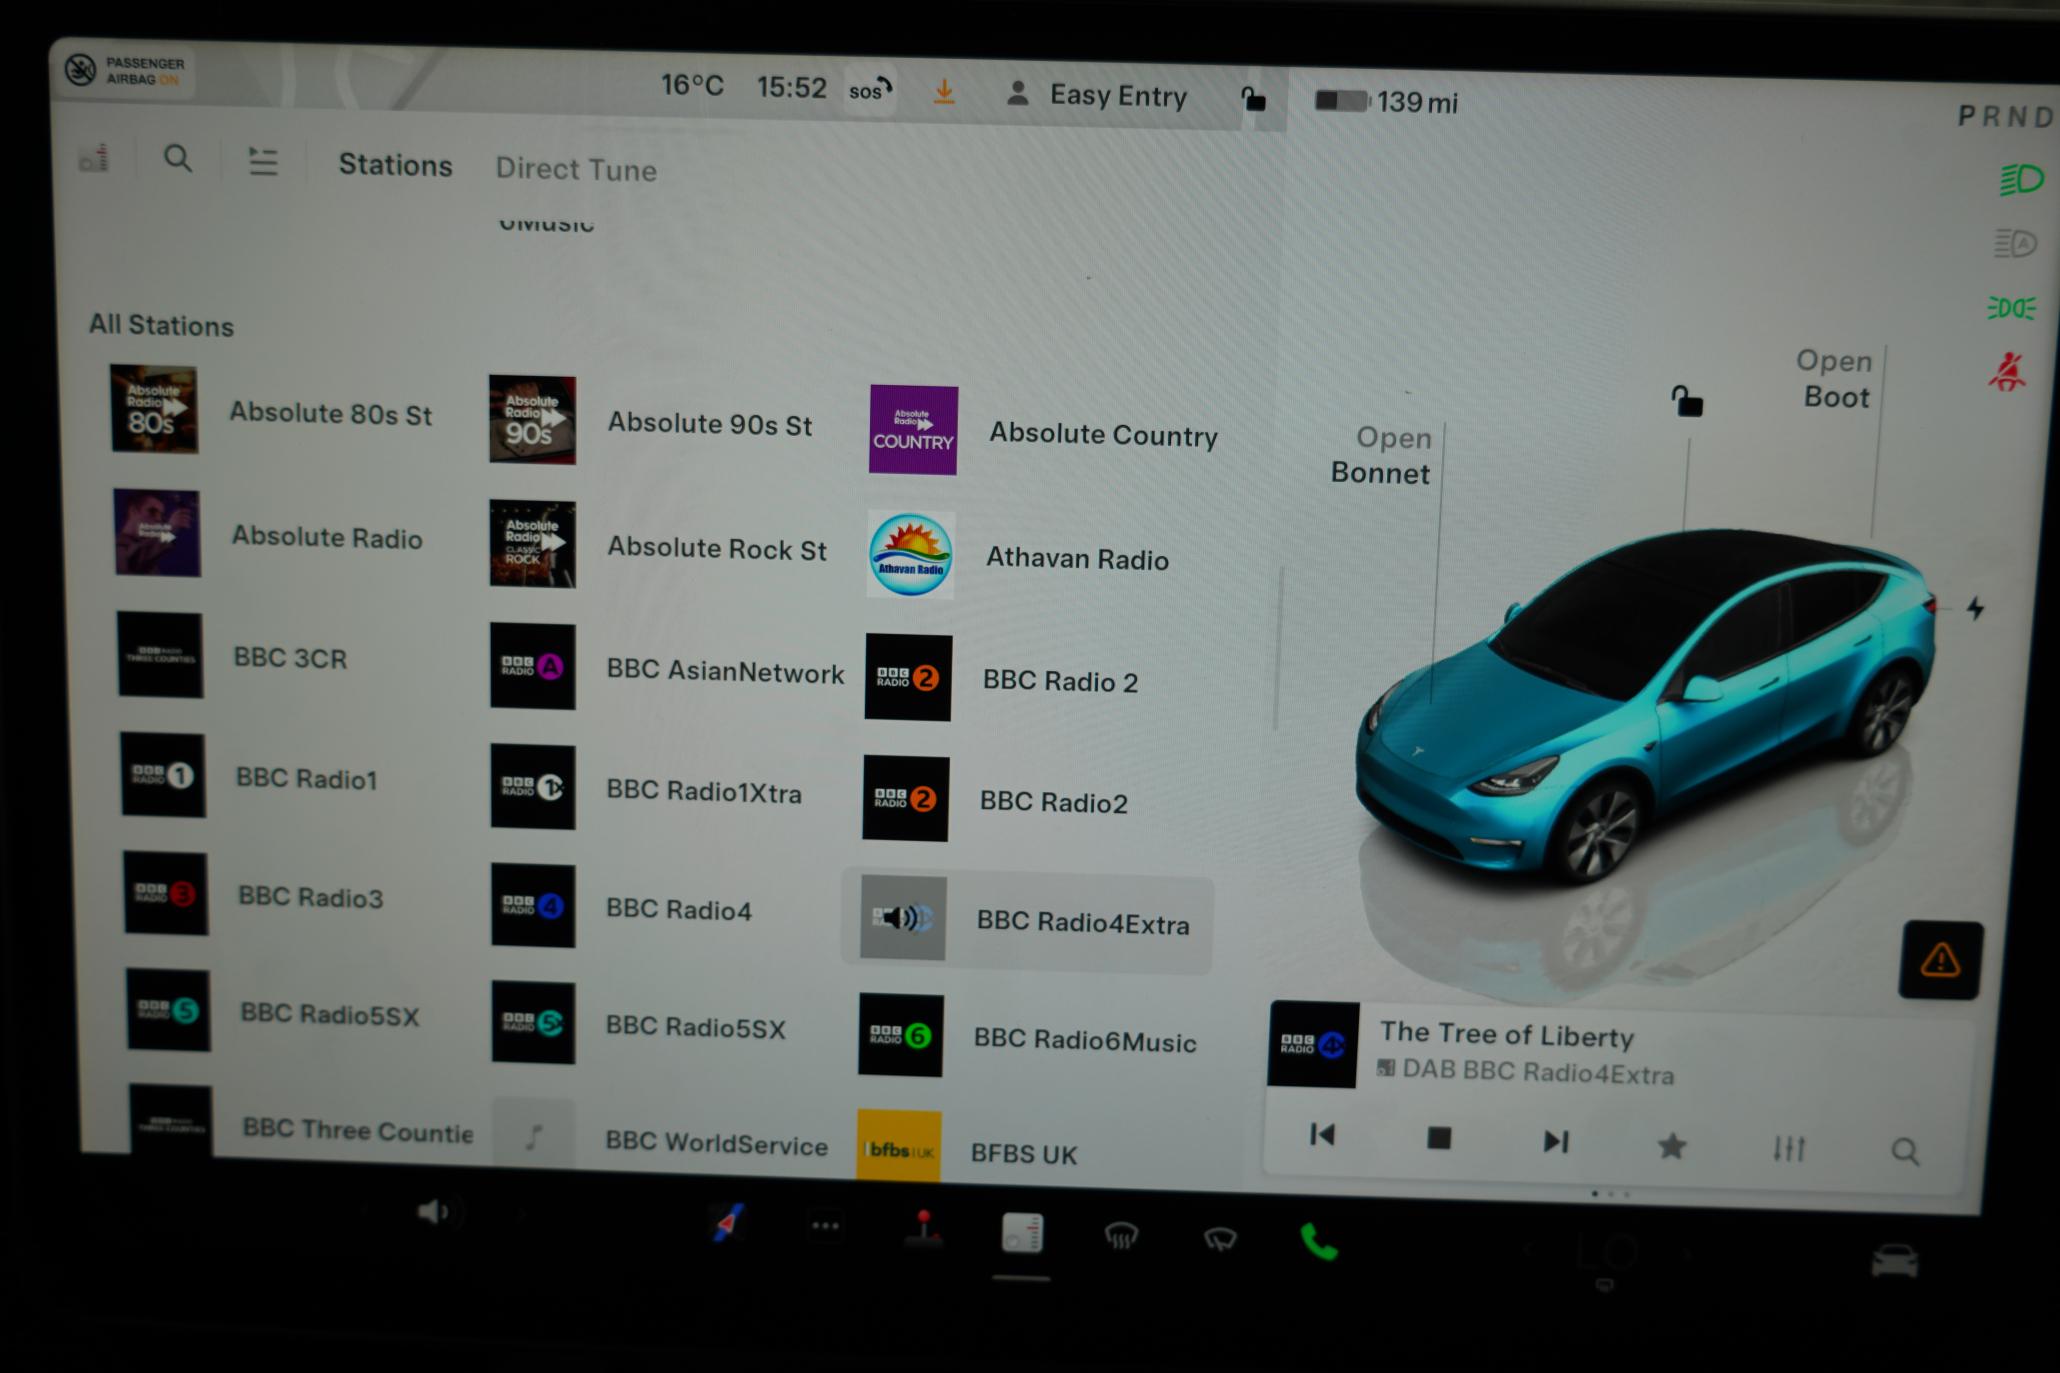This screenshot has height=1373, width=2060.
Task: Tap now-playing BBC Radio 4 Extra artwork
Action: click(1313, 1044)
